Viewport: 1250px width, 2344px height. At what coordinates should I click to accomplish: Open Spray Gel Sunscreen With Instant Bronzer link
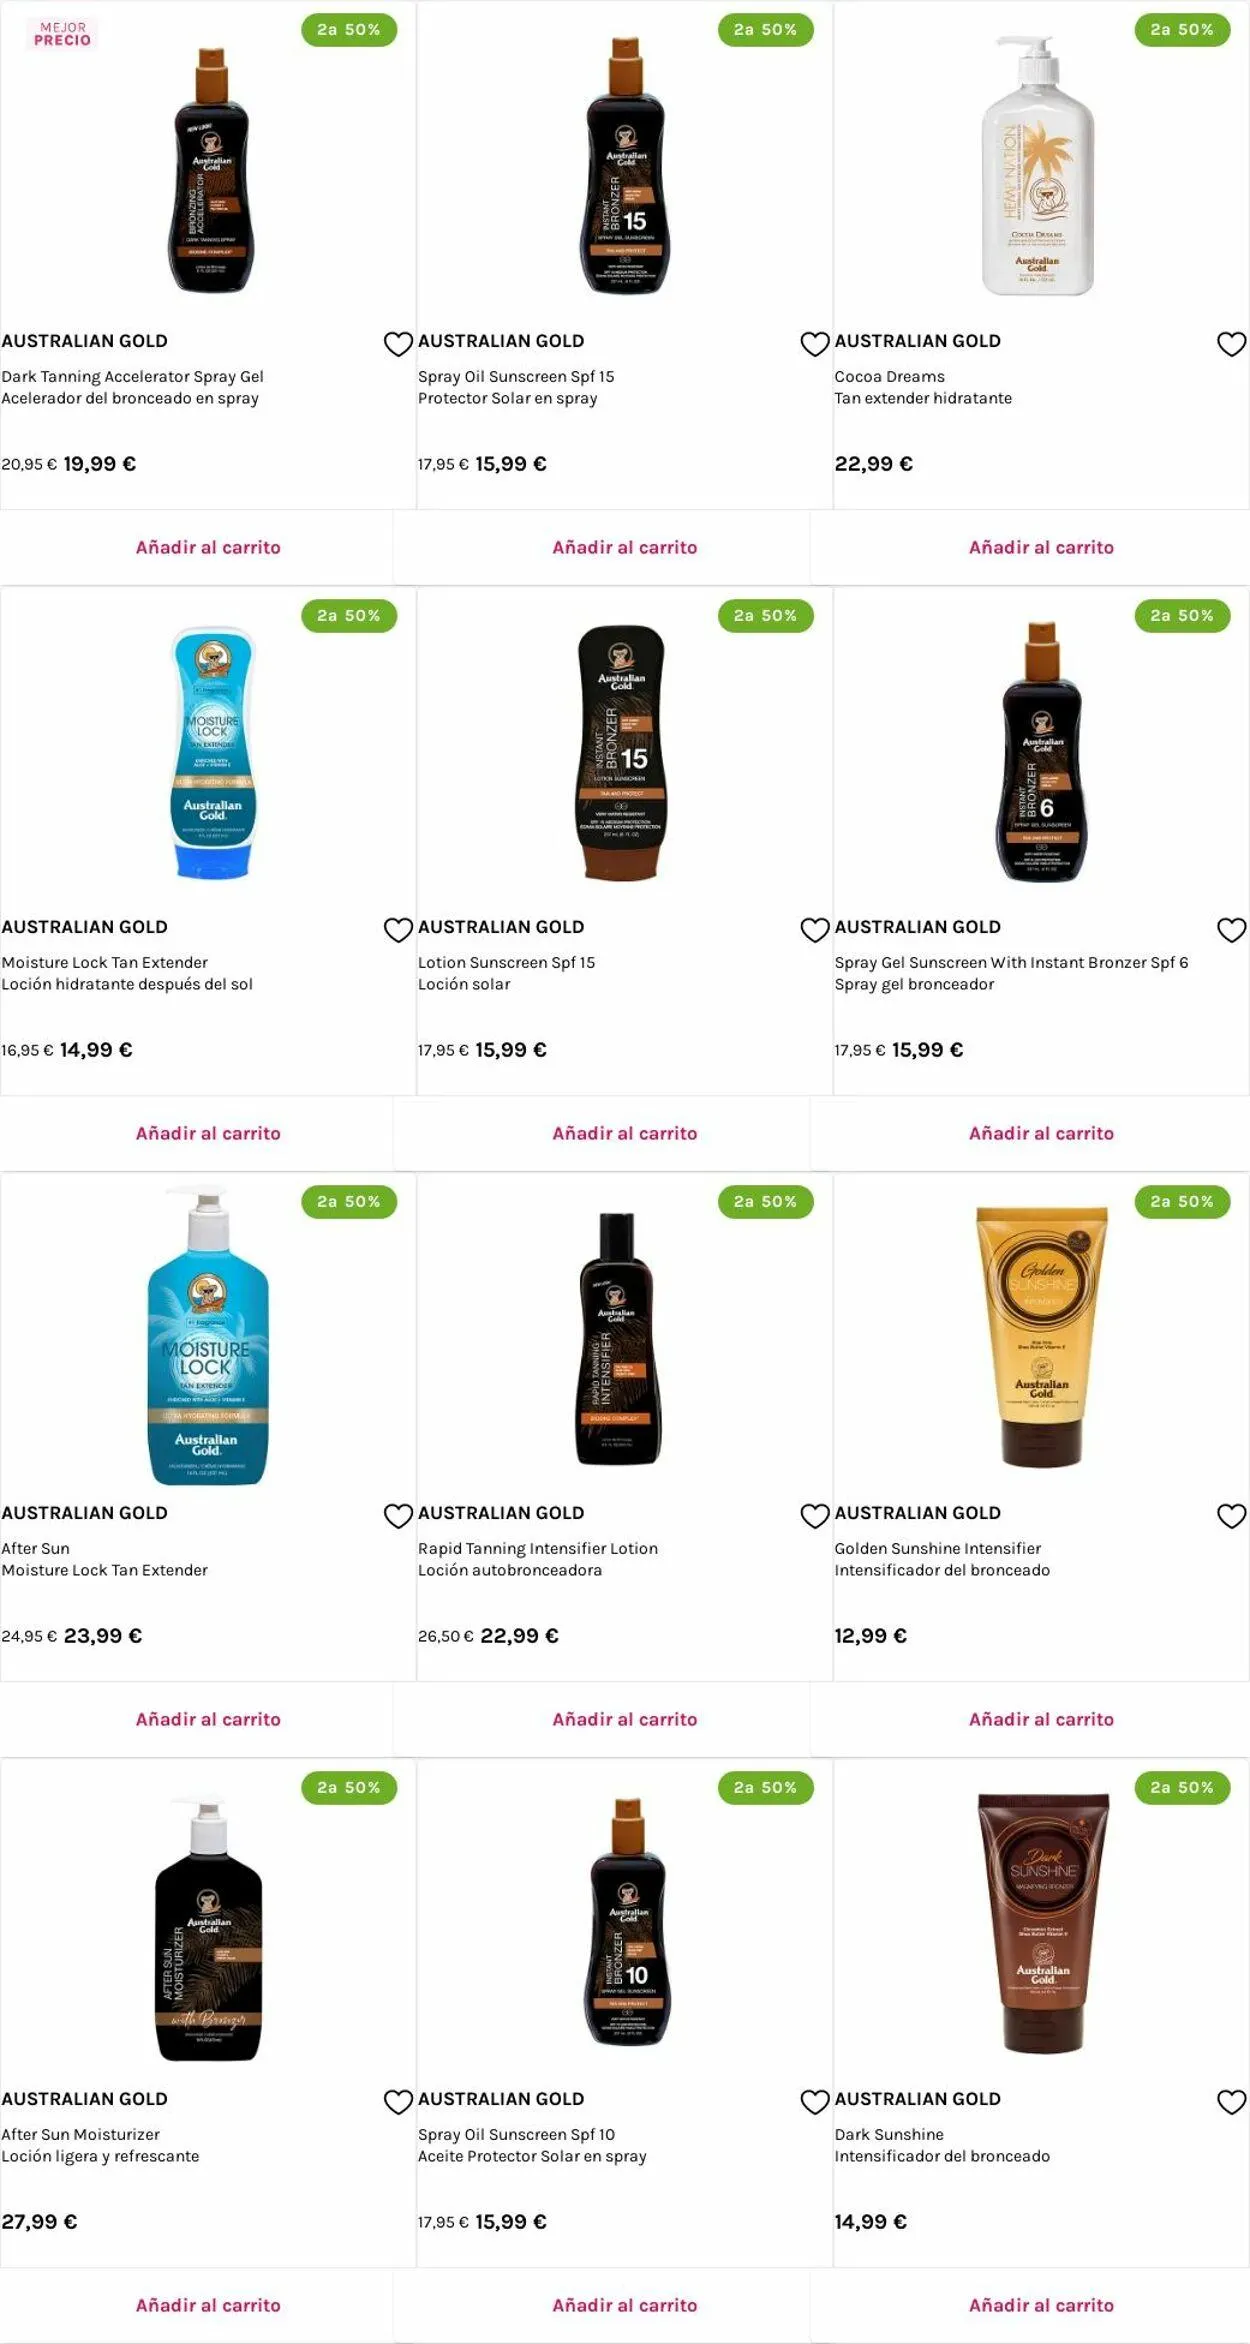pyautogui.click(x=1011, y=962)
